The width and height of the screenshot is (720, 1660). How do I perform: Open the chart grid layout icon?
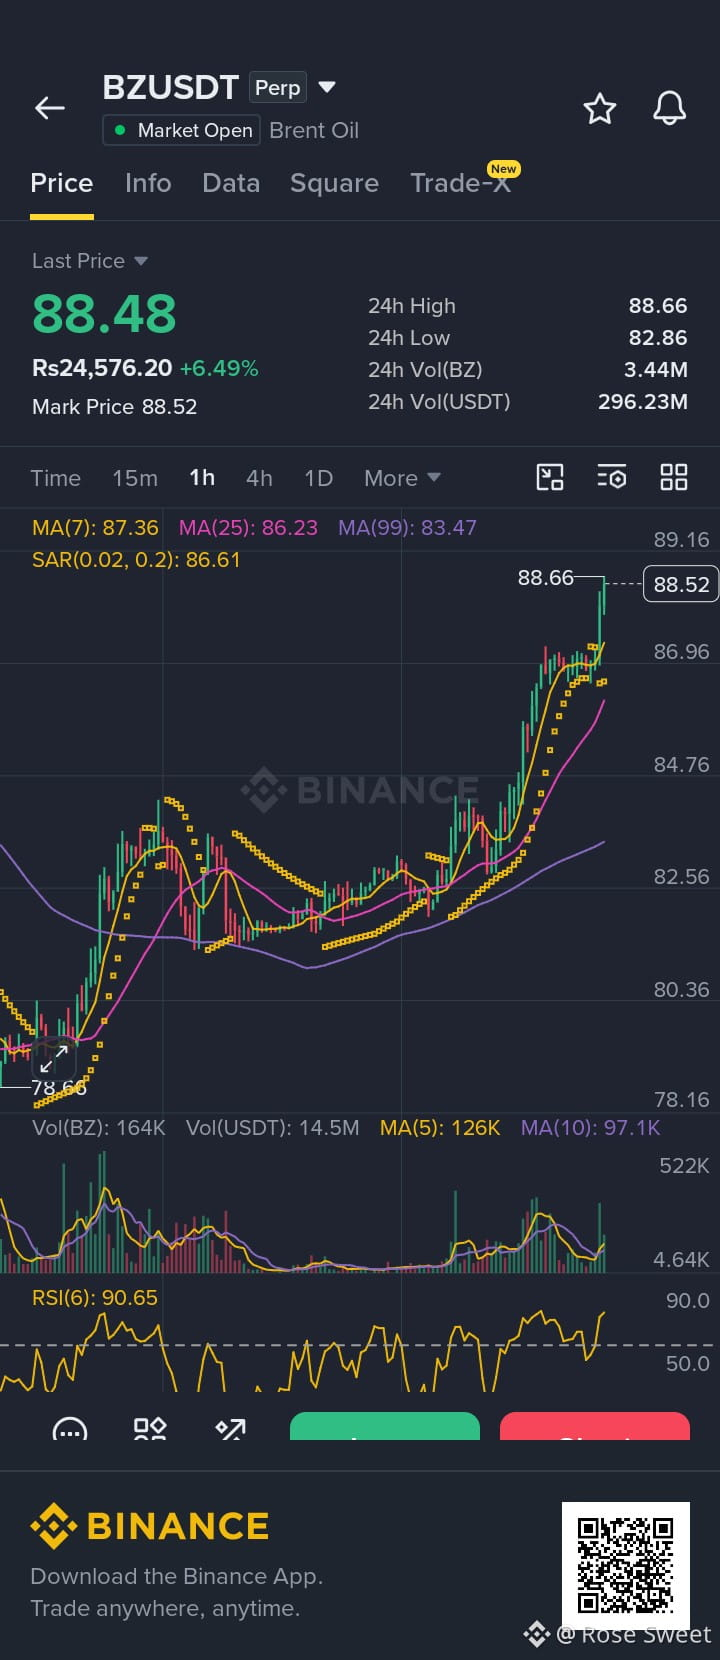pyautogui.click(x=674, y=477)
